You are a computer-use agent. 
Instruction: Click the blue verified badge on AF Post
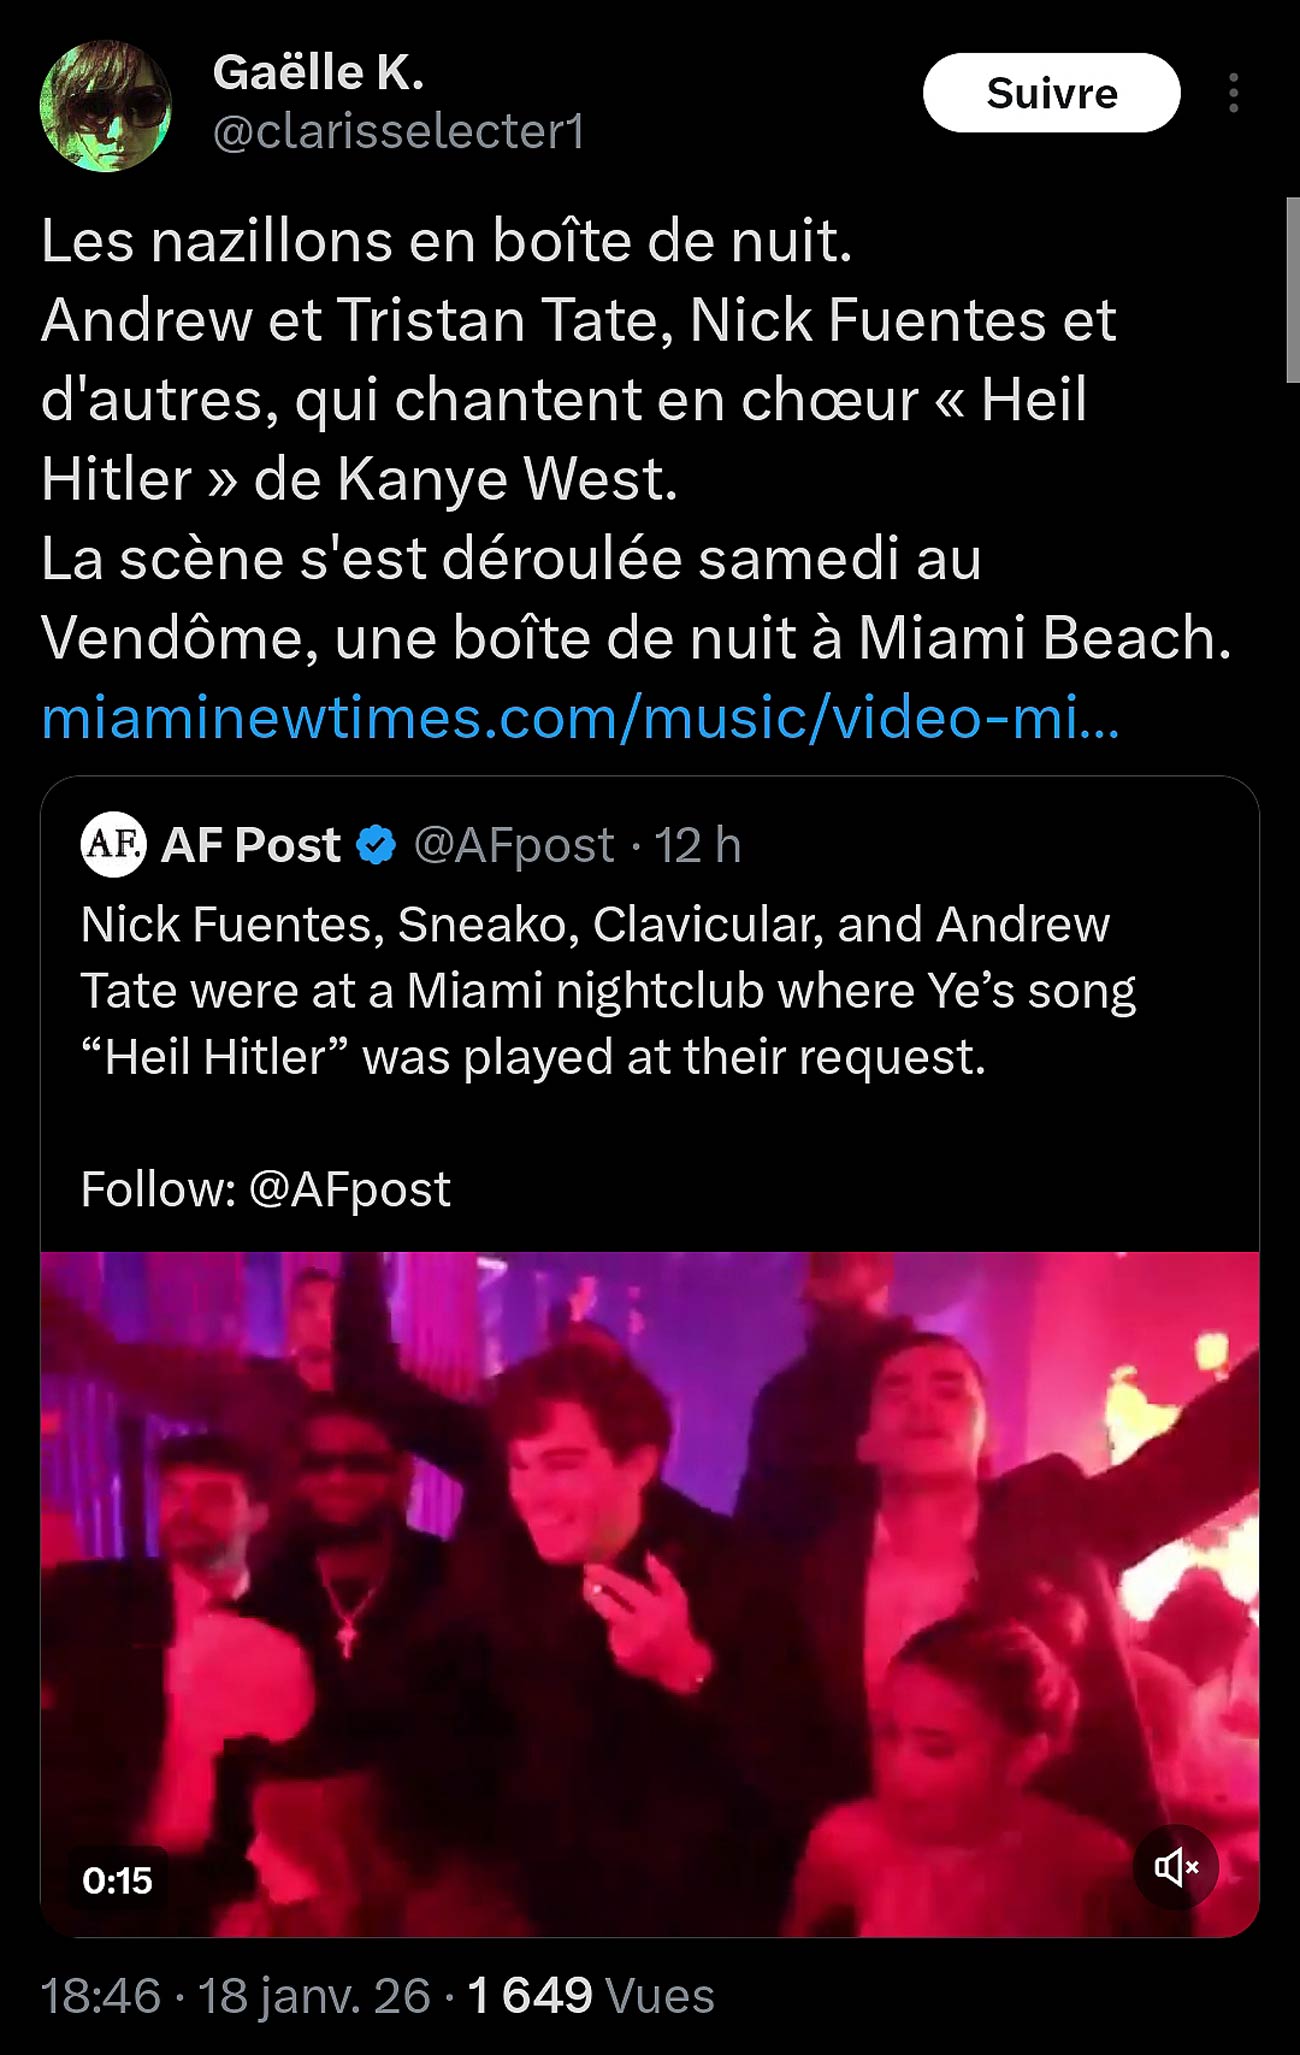tap(376, 845)
